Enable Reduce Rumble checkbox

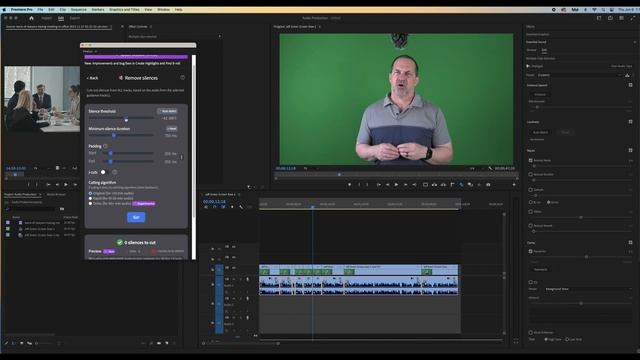pos(531,174)
